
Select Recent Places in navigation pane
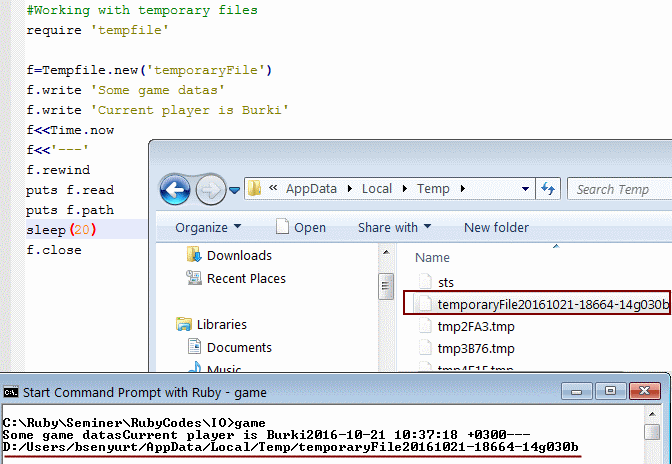click(245, 278)
